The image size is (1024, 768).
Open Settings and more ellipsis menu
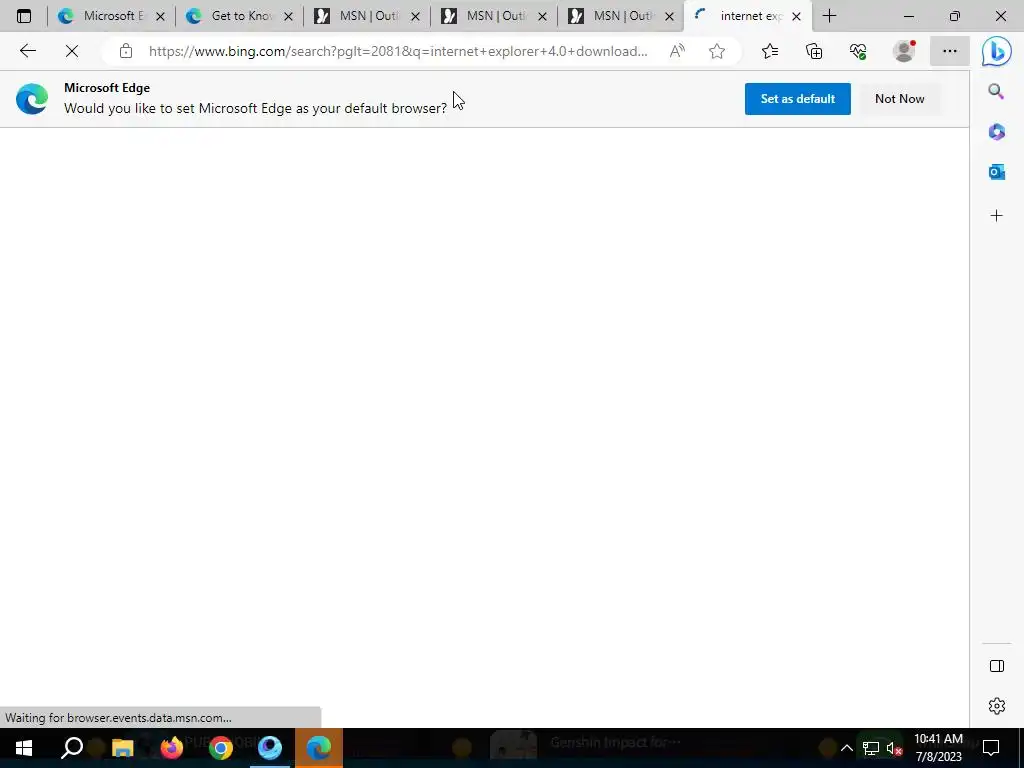(x=950, y=51)
